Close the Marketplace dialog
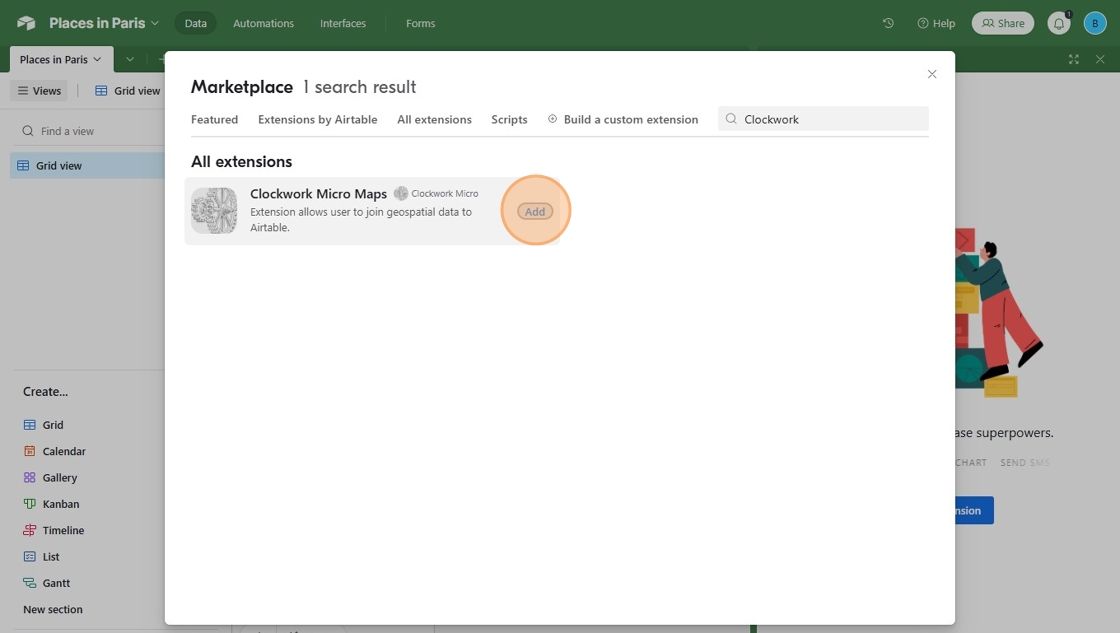This screenshot has width=1120, height=633. (931, 74)
